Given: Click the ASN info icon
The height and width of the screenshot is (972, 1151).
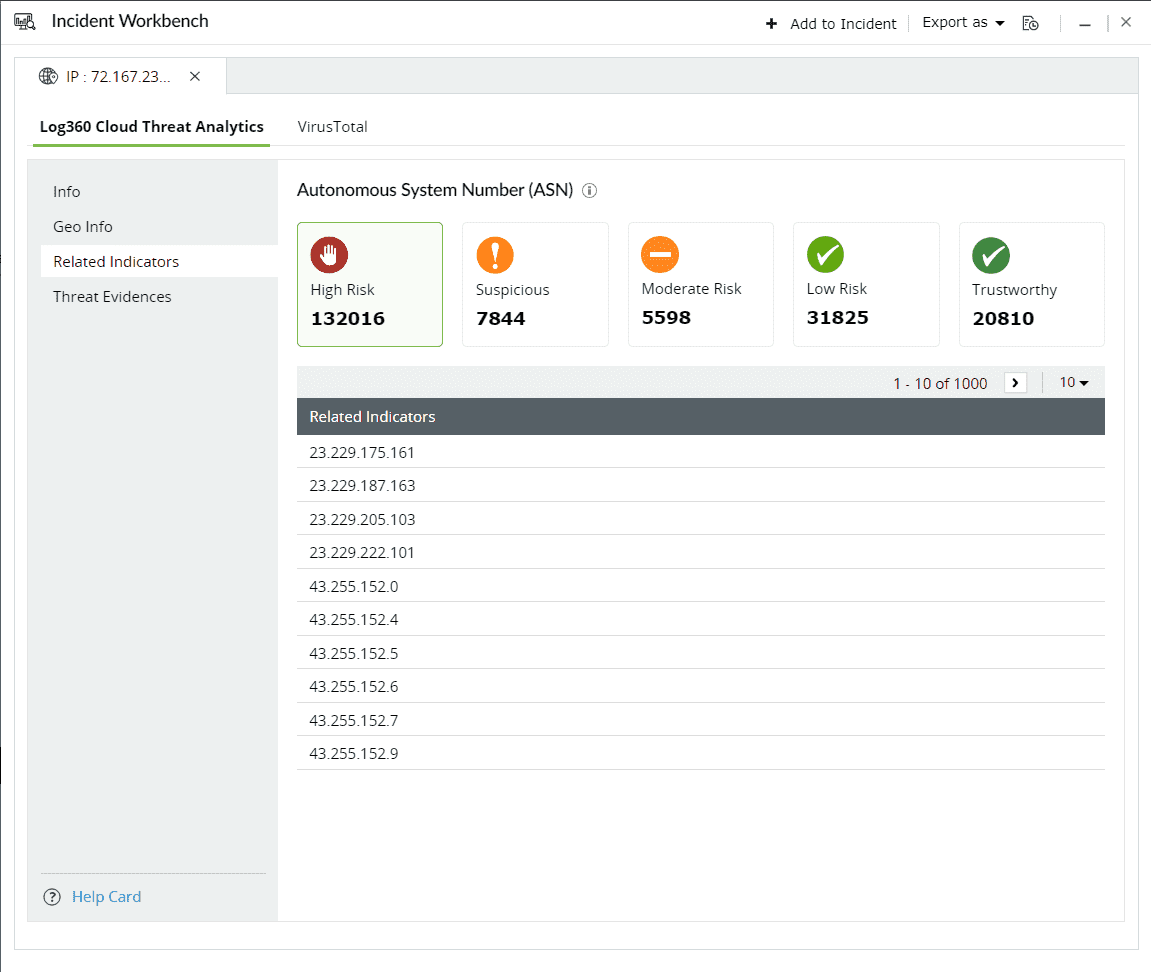Looking at the screenshot, I should click(590, 191).
